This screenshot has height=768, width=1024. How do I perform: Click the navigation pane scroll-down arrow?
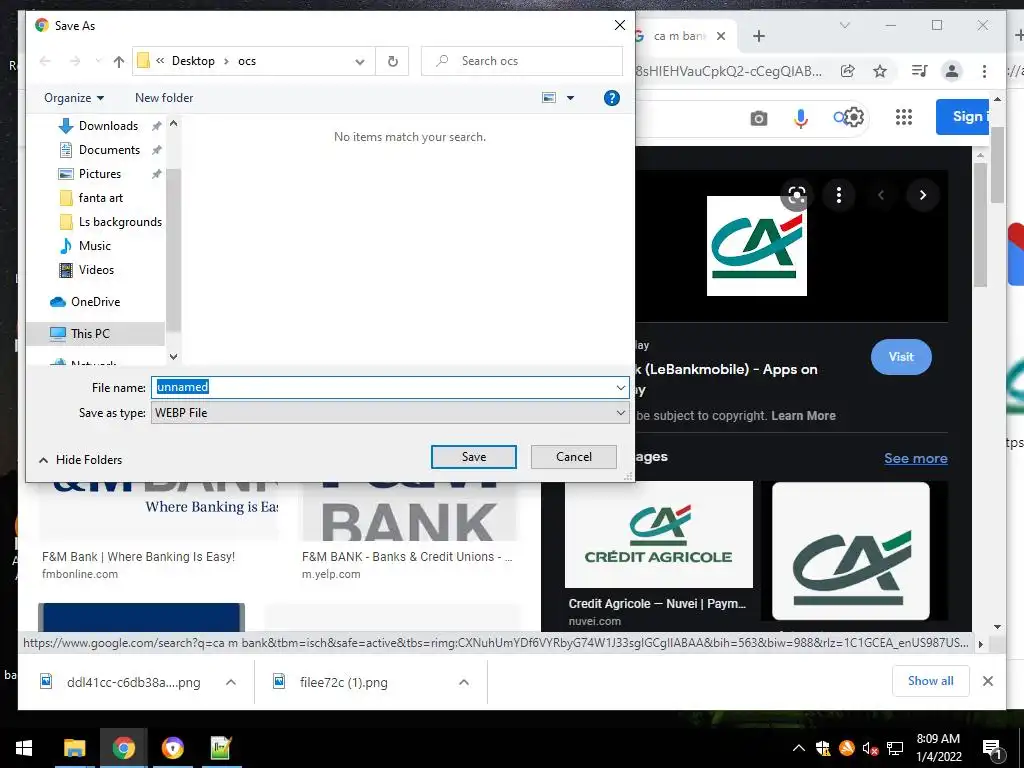point(173,357)
